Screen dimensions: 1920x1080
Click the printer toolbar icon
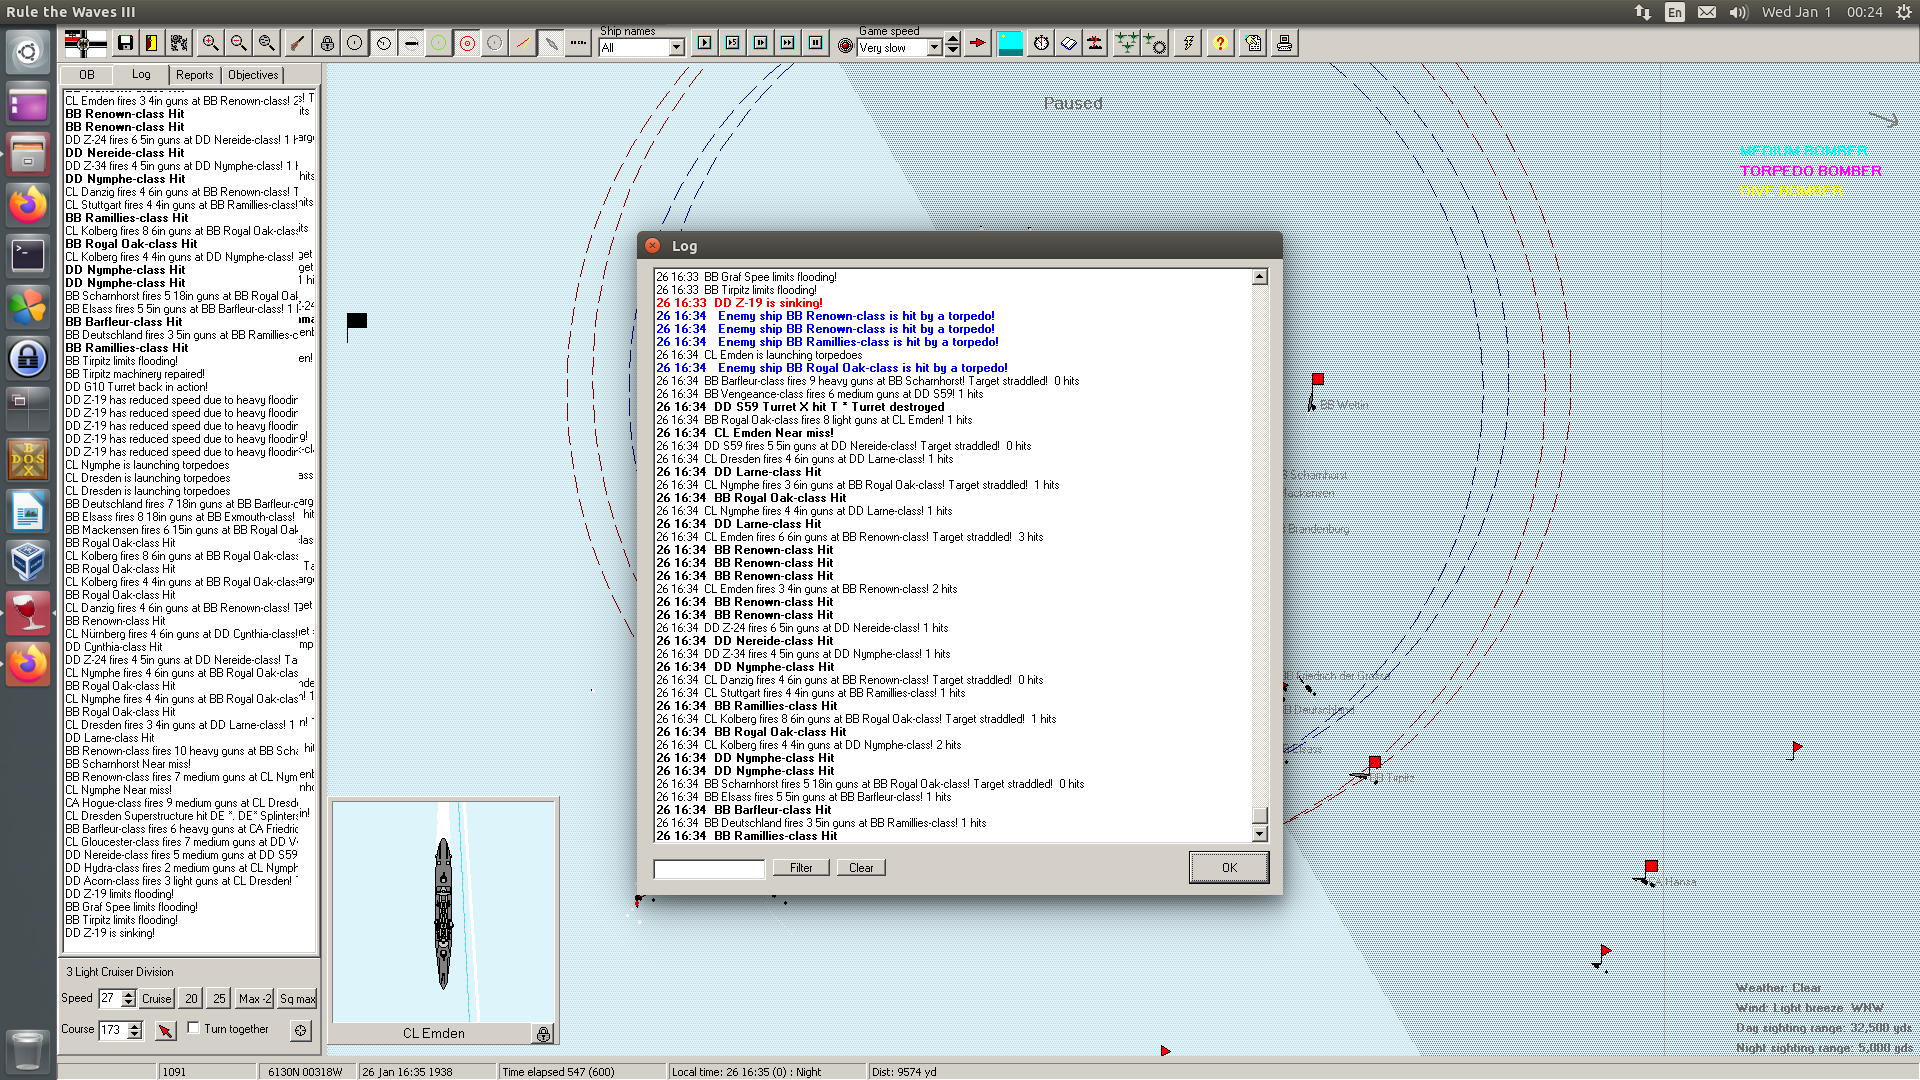[1284, 43]
